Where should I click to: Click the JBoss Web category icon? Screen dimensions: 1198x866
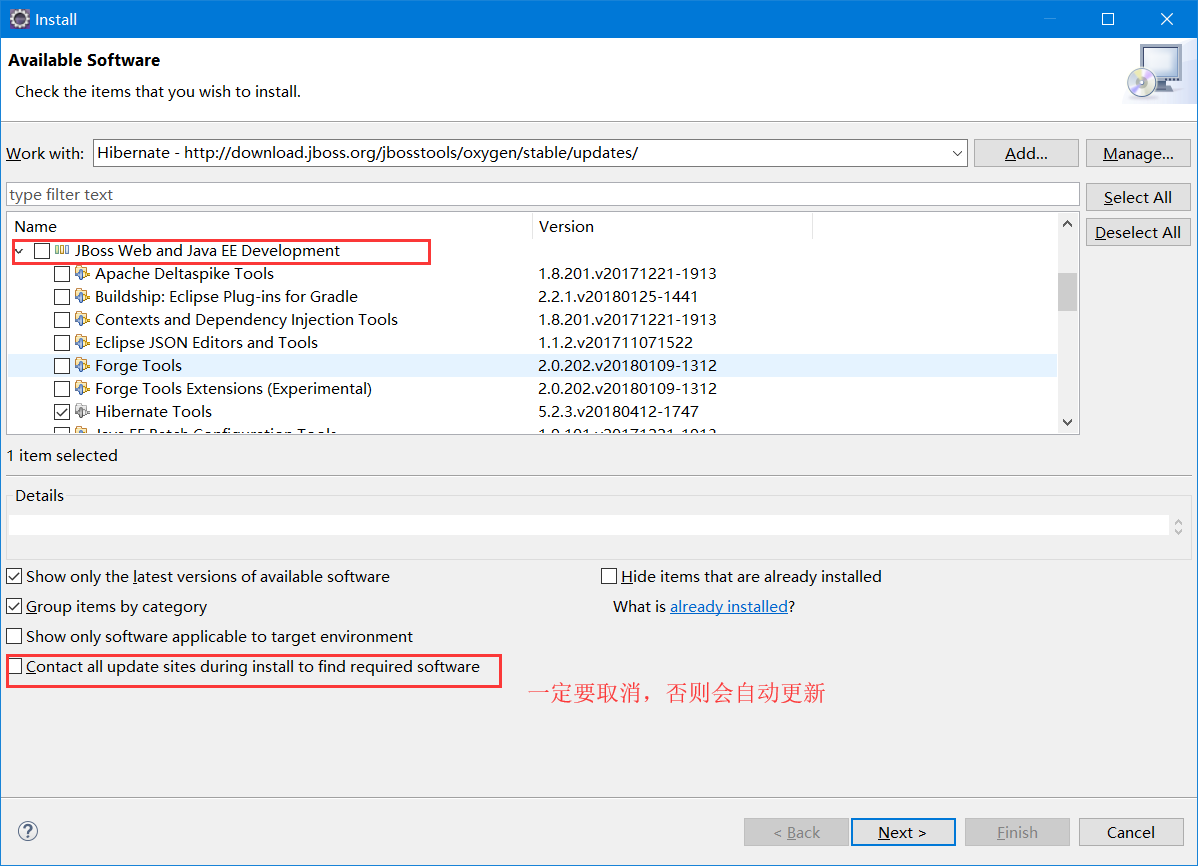[x=63, y=250]
